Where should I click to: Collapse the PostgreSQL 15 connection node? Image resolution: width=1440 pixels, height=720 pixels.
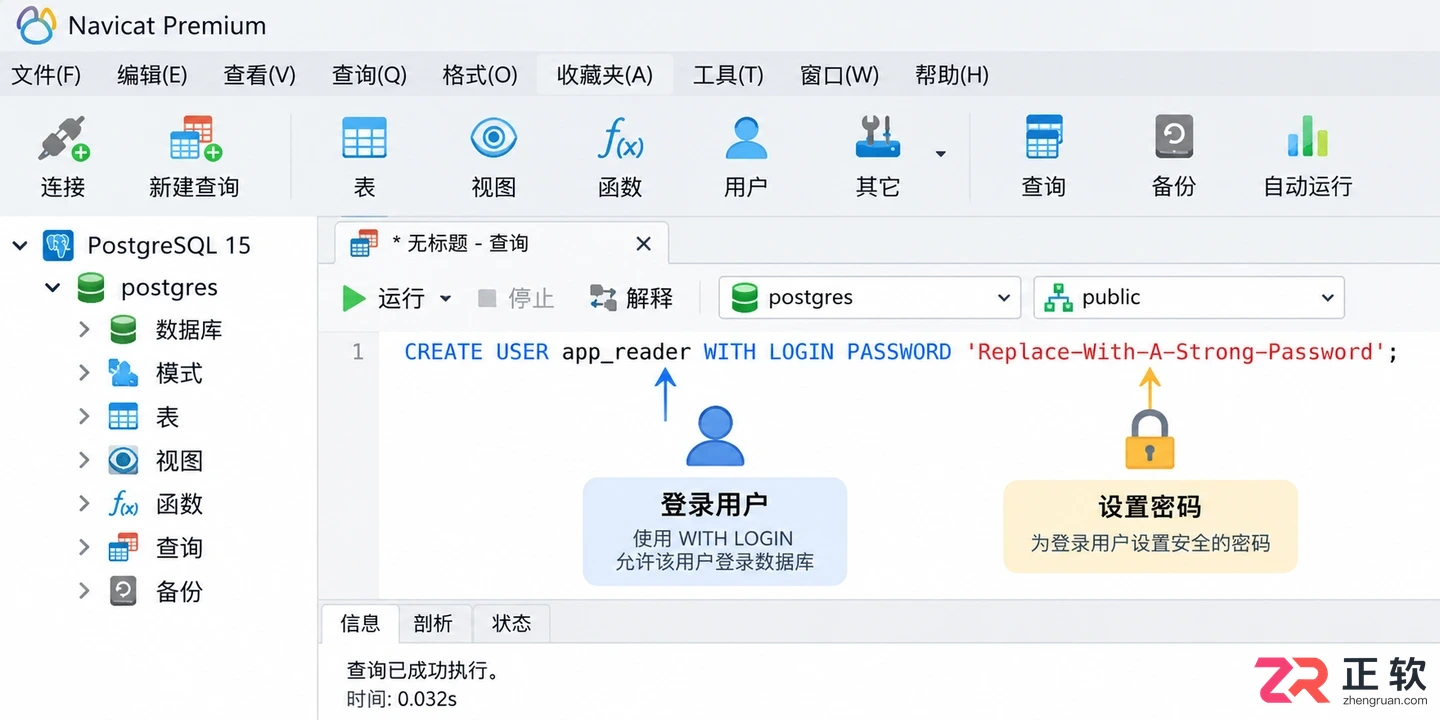tap(20, 245)
